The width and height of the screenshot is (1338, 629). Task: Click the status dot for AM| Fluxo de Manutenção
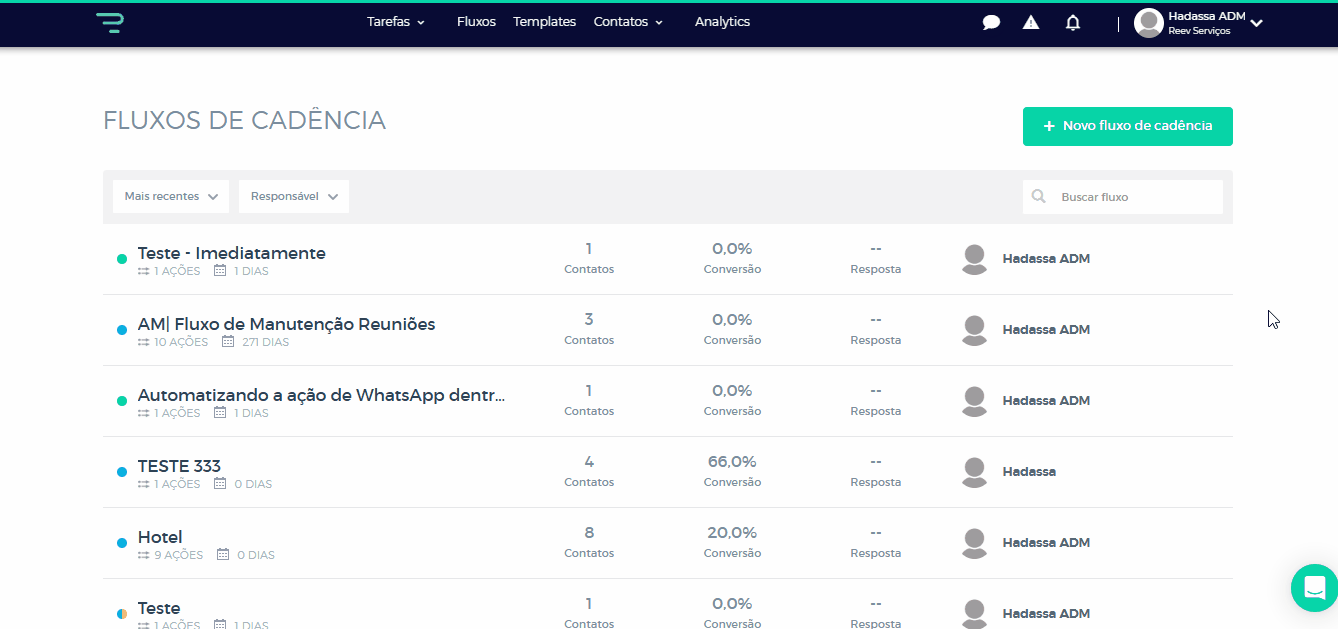[x=122, y=330]
